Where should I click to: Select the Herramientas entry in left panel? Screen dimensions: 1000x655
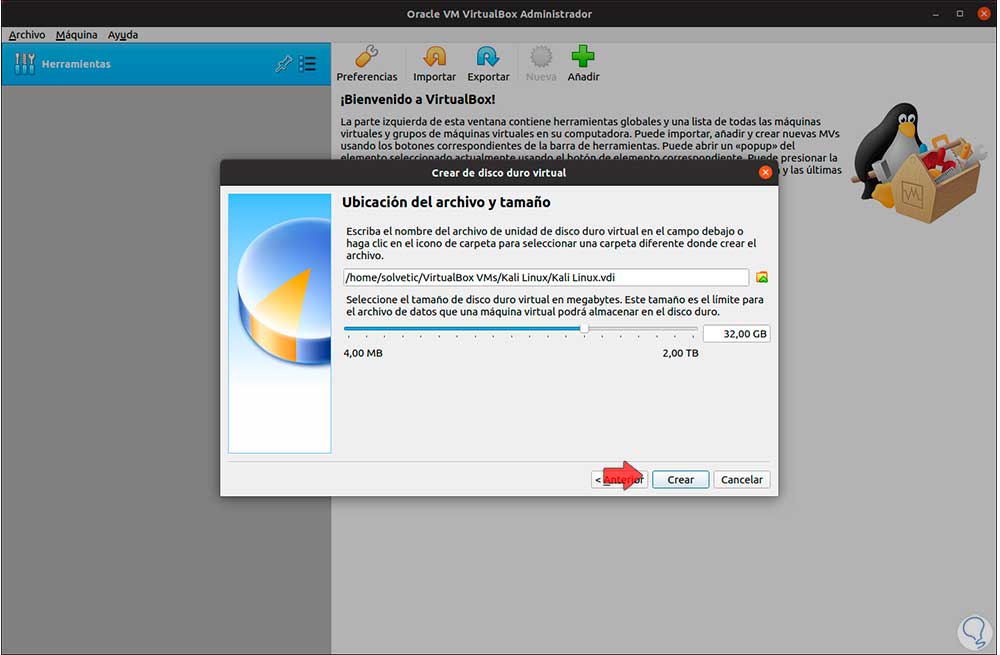(x=166, y=64)
